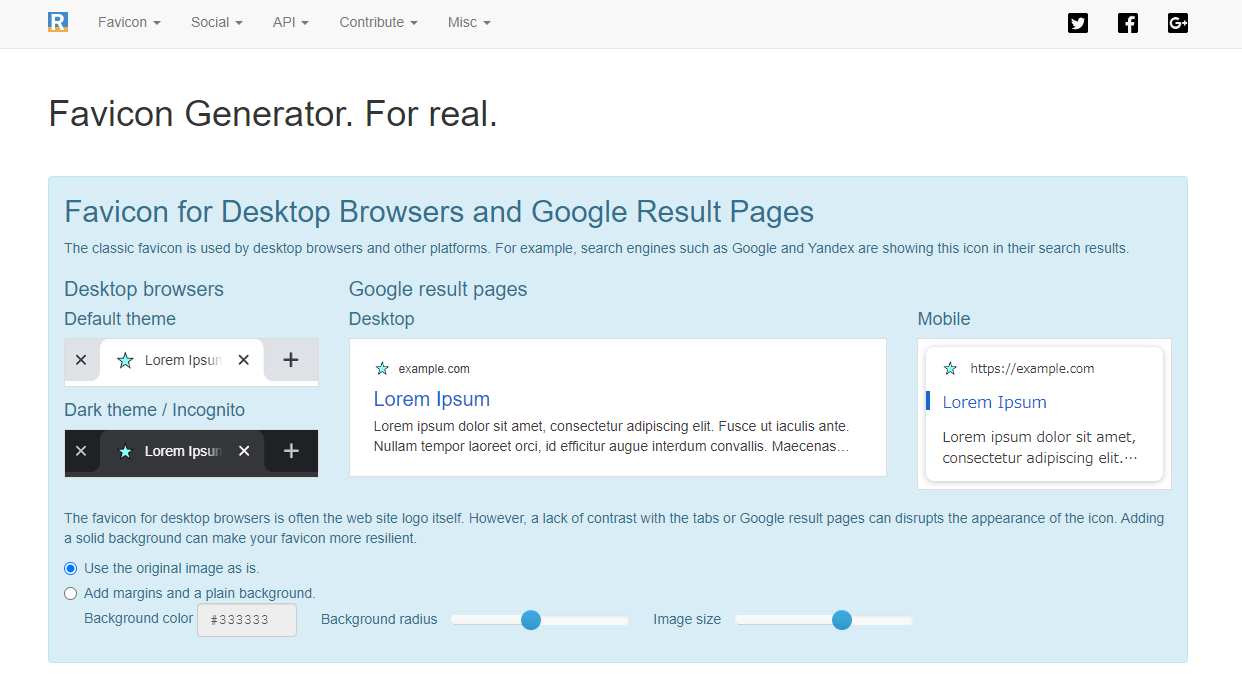The height and width of the screenshot is (680, 1242).
Task: Click the 'example.com' text in desktop result
Action: [434, 369]
